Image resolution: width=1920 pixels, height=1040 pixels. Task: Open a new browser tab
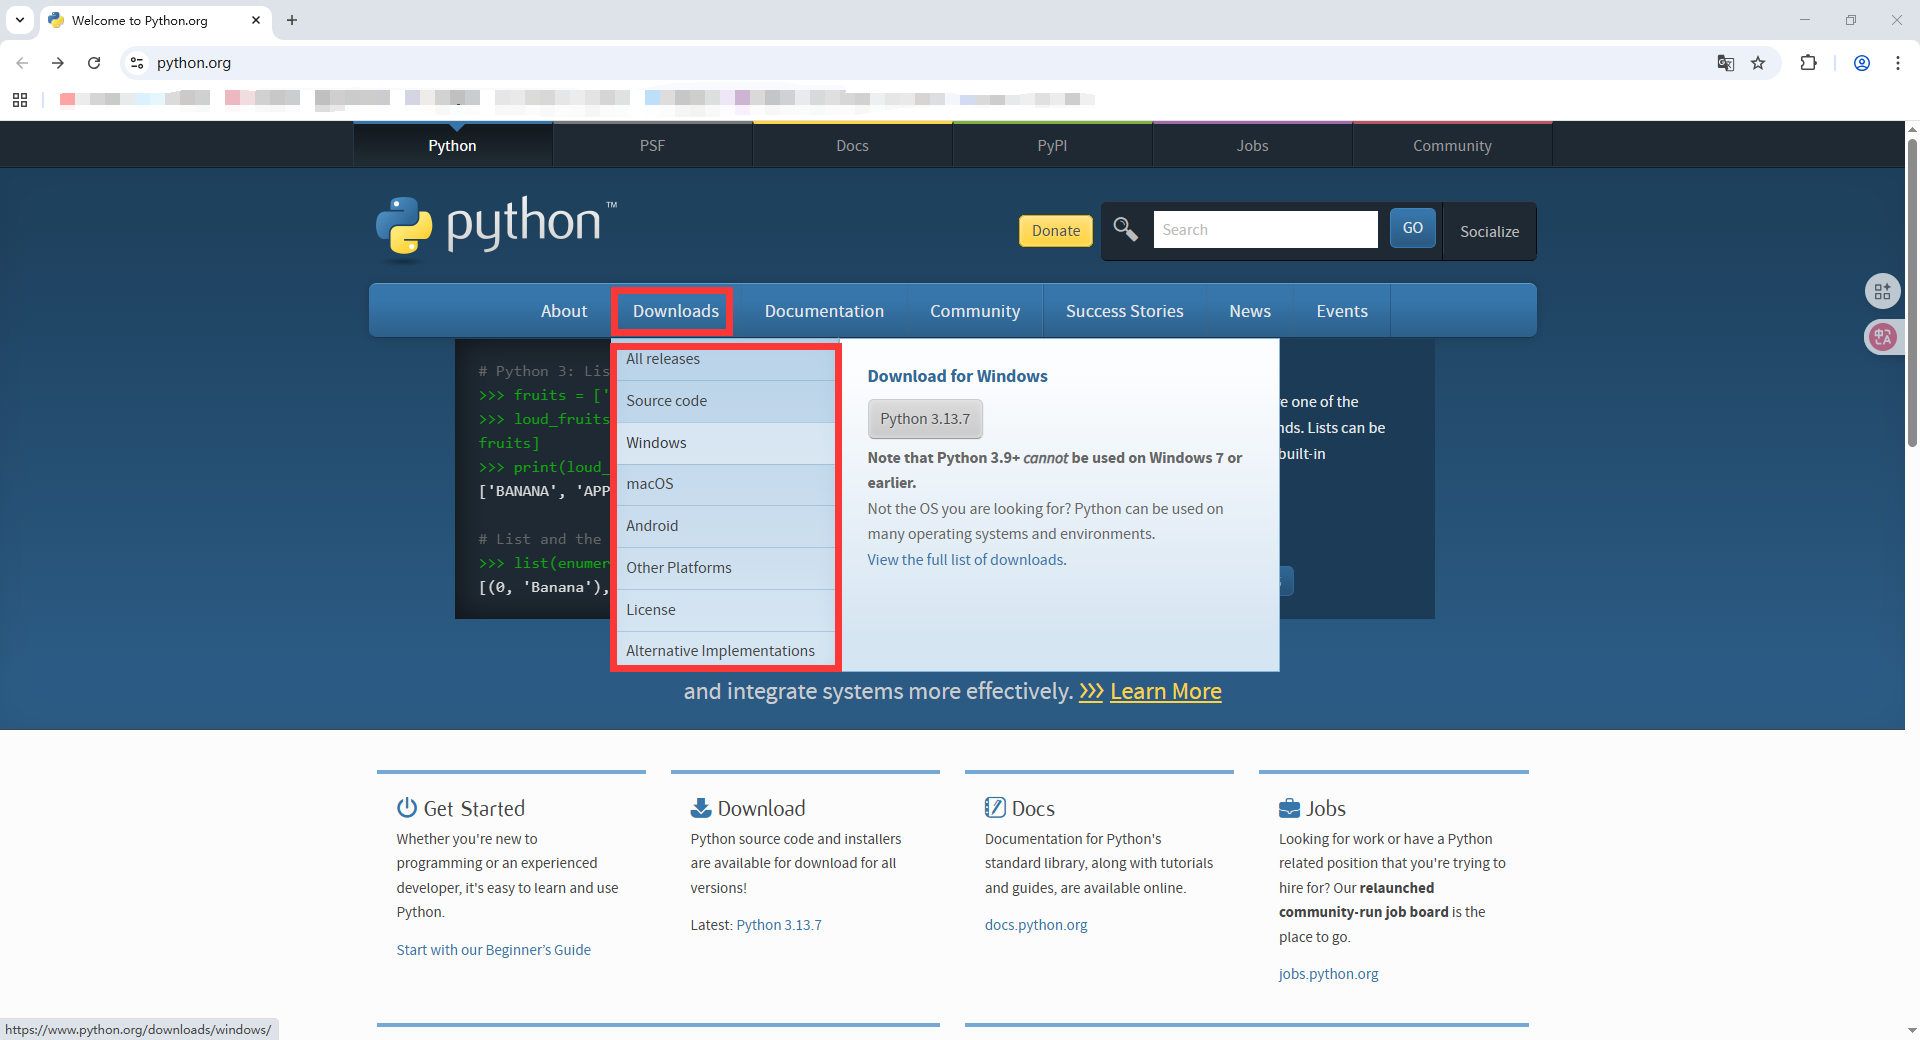click(292, 20)
